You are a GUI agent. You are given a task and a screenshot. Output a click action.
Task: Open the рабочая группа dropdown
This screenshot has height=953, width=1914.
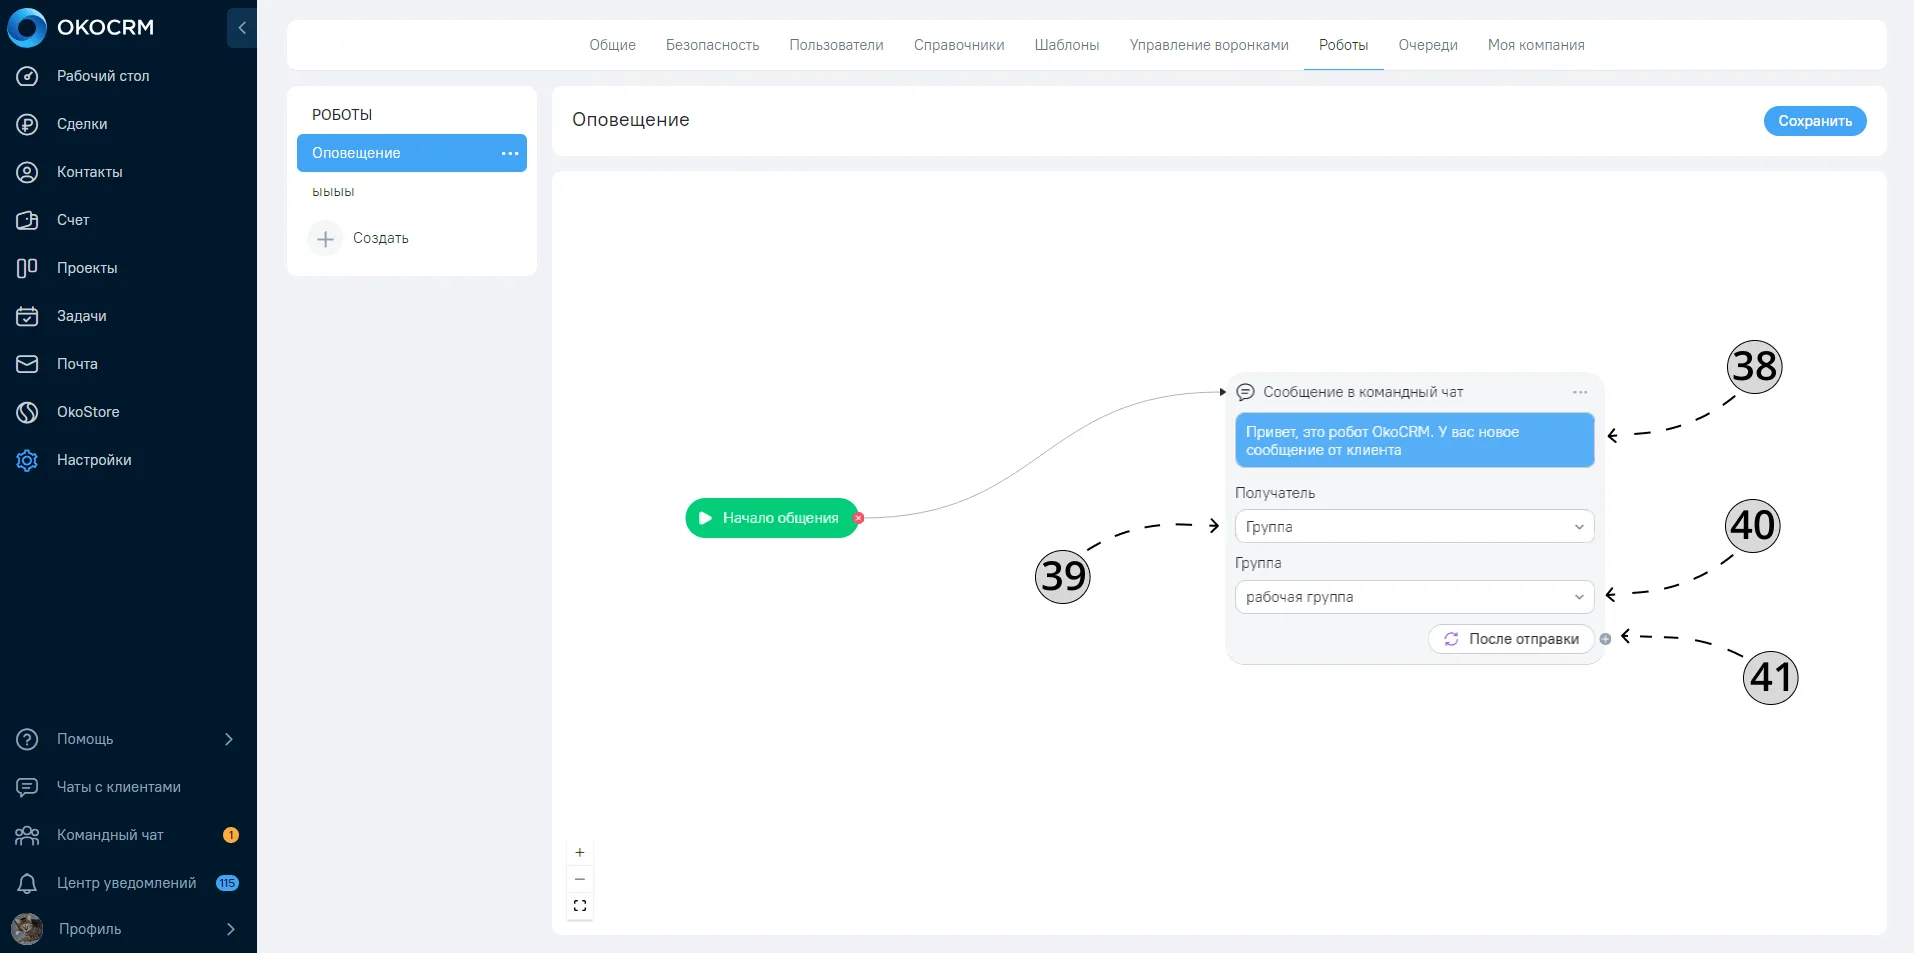point(1414,597)
